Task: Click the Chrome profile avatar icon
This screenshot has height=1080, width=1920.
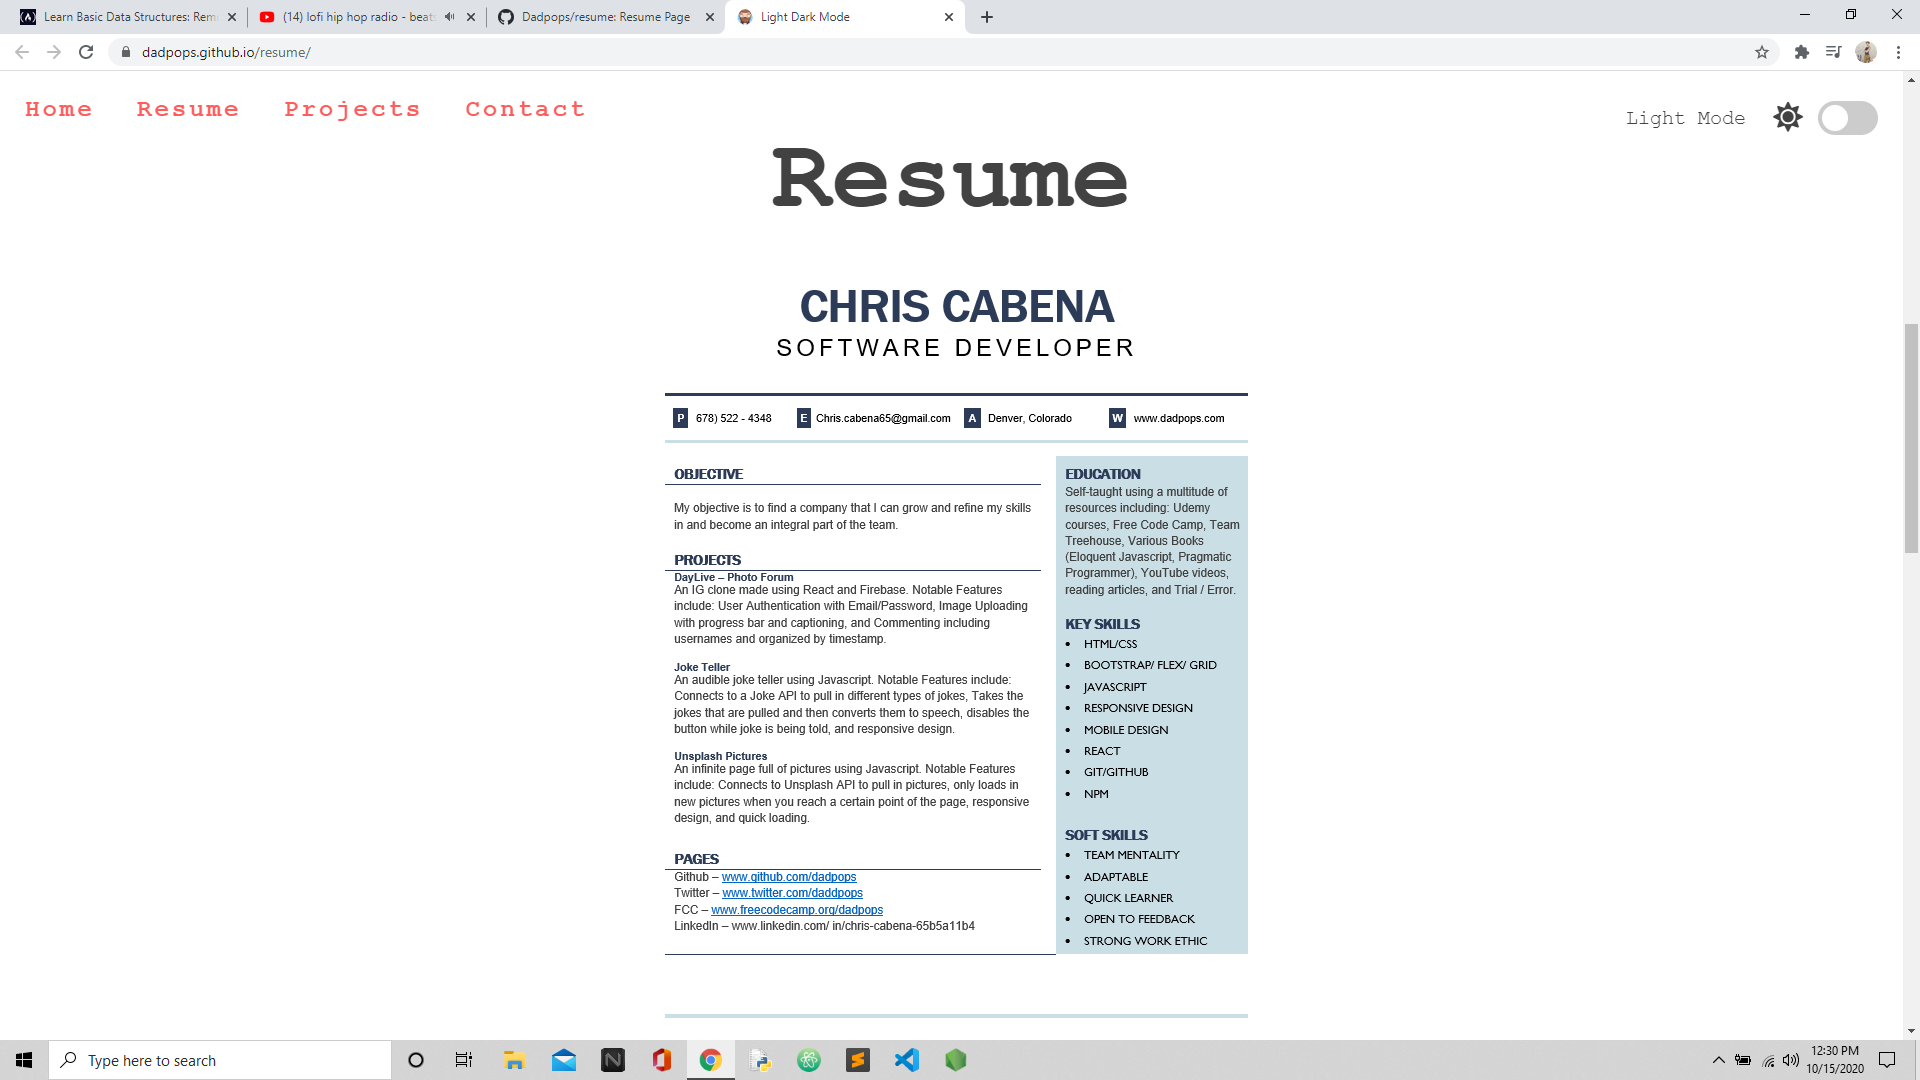Action: 1866,52
